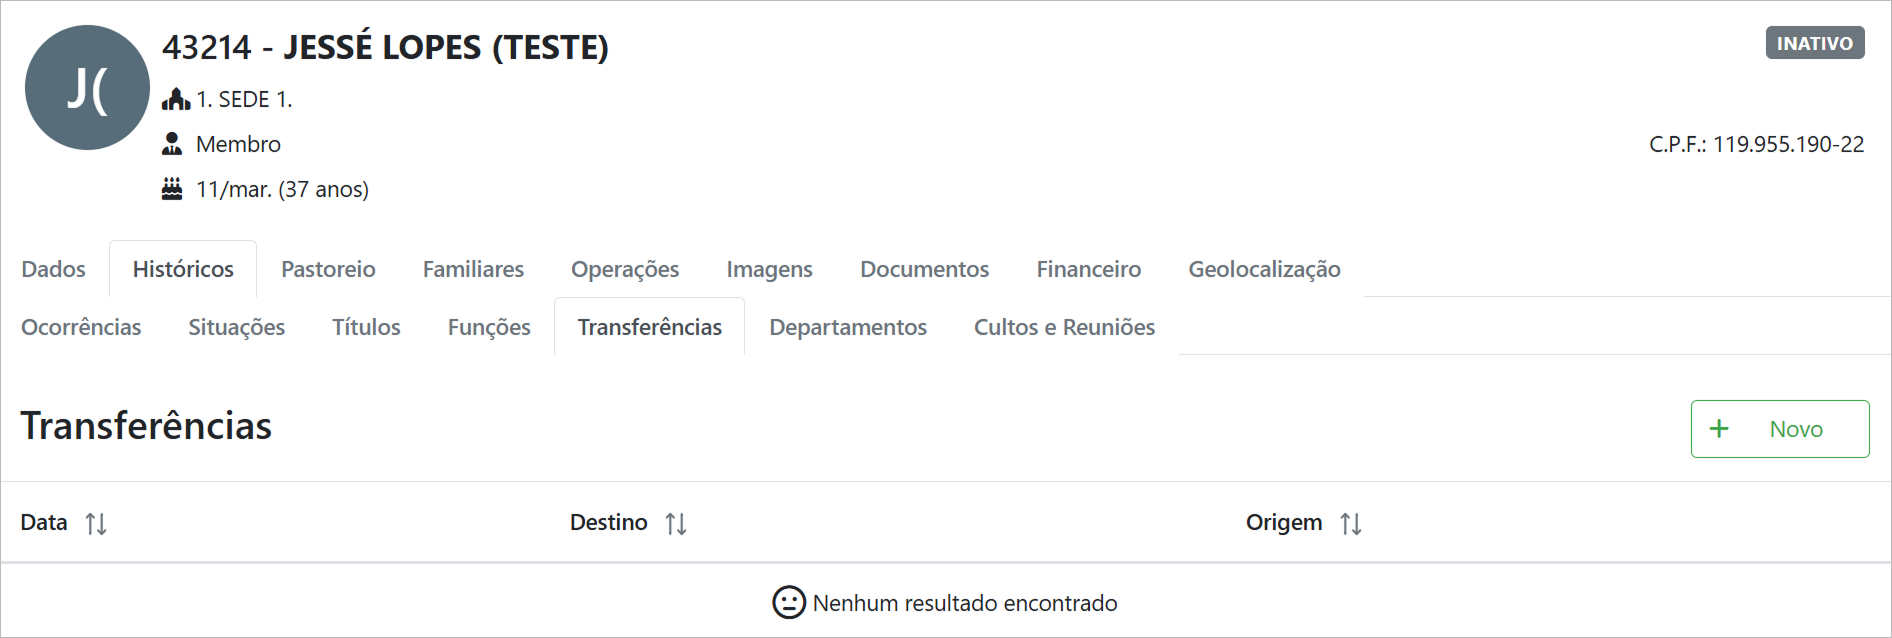This screenshot has width=1892, height=638.
Task: Click the round avatar with initials J(
Action: tap(87, 88)
